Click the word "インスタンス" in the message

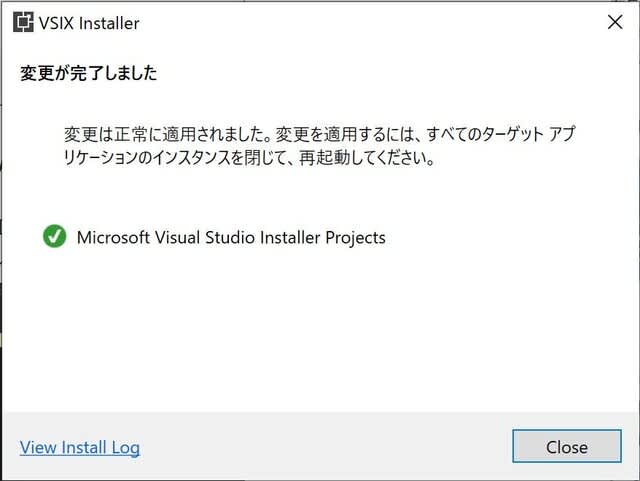point(206,160)
